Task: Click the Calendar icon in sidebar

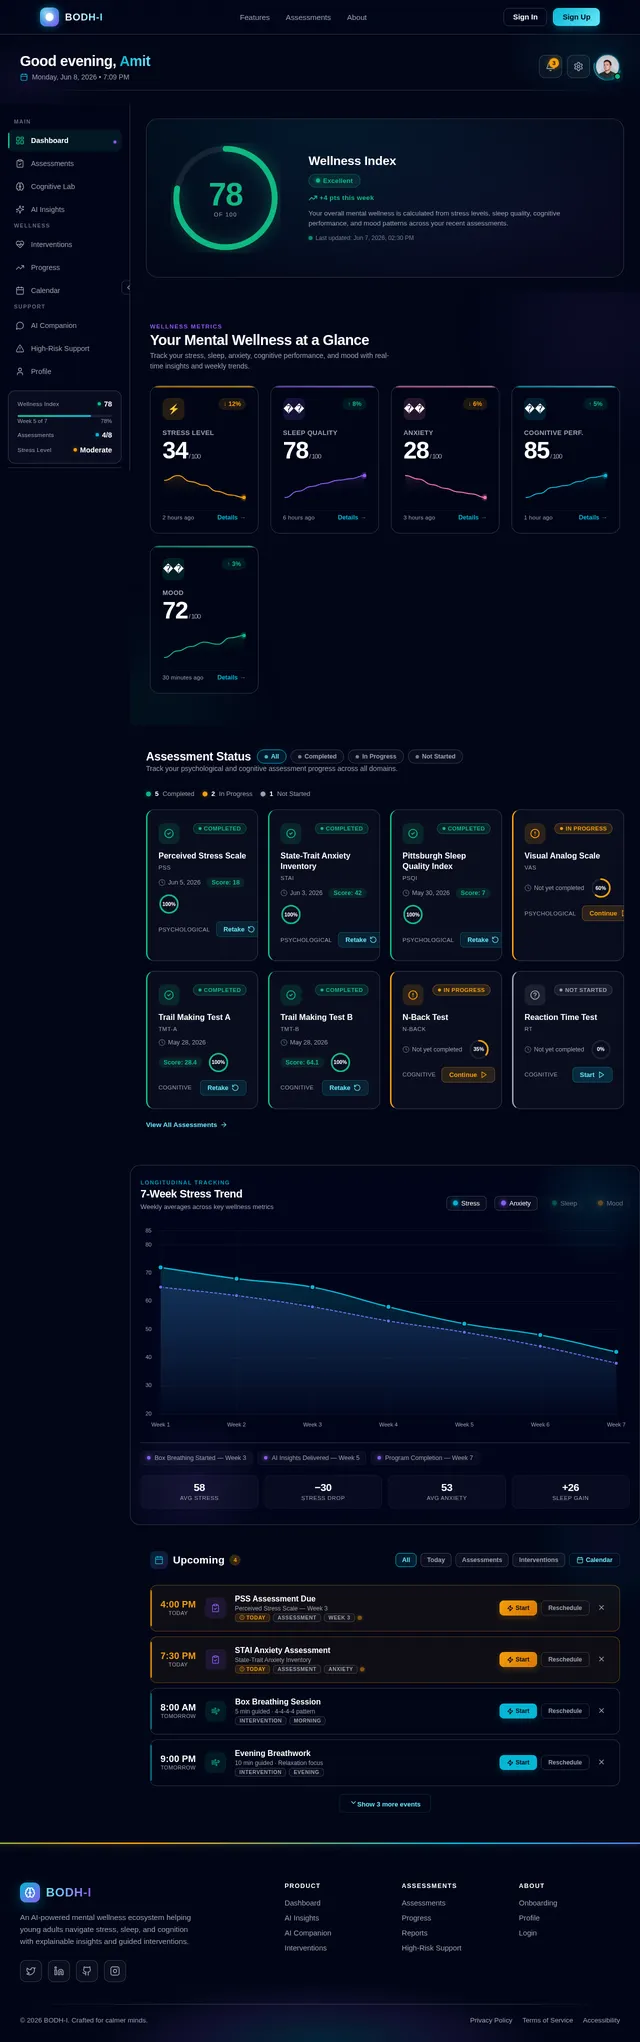Action: (x=20, y=290)
